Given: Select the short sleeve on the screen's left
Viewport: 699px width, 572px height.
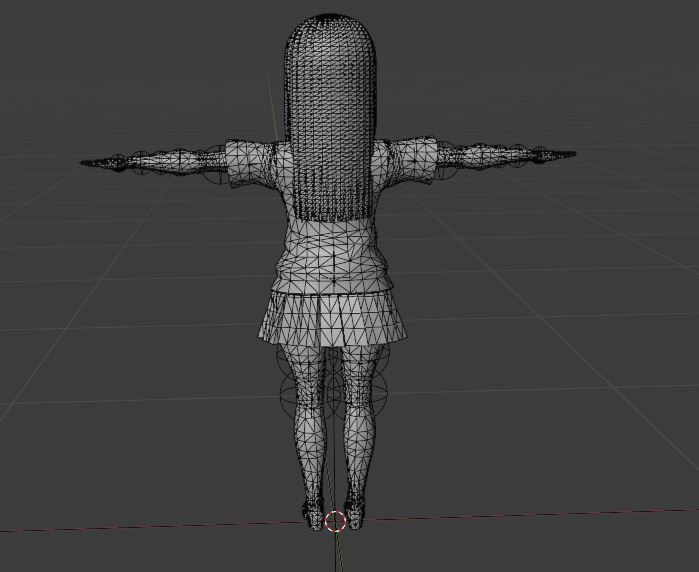Looking at the screenshot, I should pyautogui.click(x=249, y=164).
